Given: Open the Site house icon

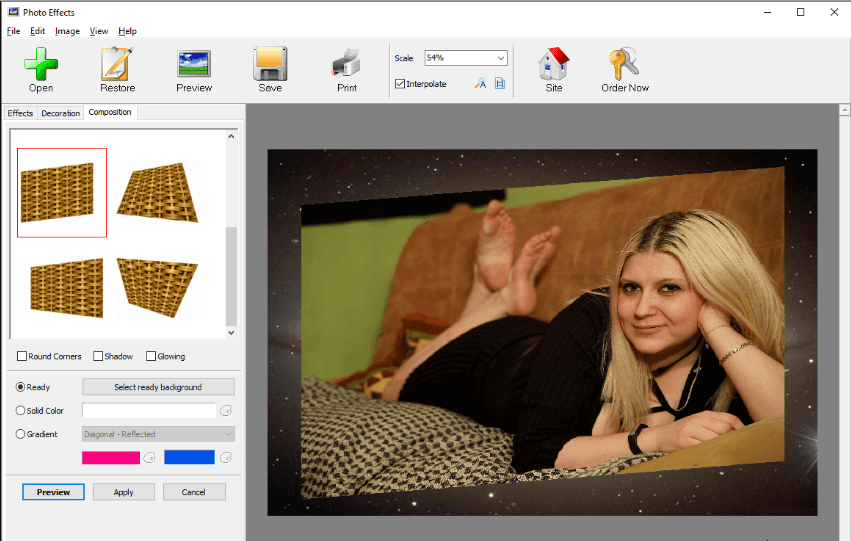Looking at the screenshot, I should pyautogui.click(x=553, y=64).
